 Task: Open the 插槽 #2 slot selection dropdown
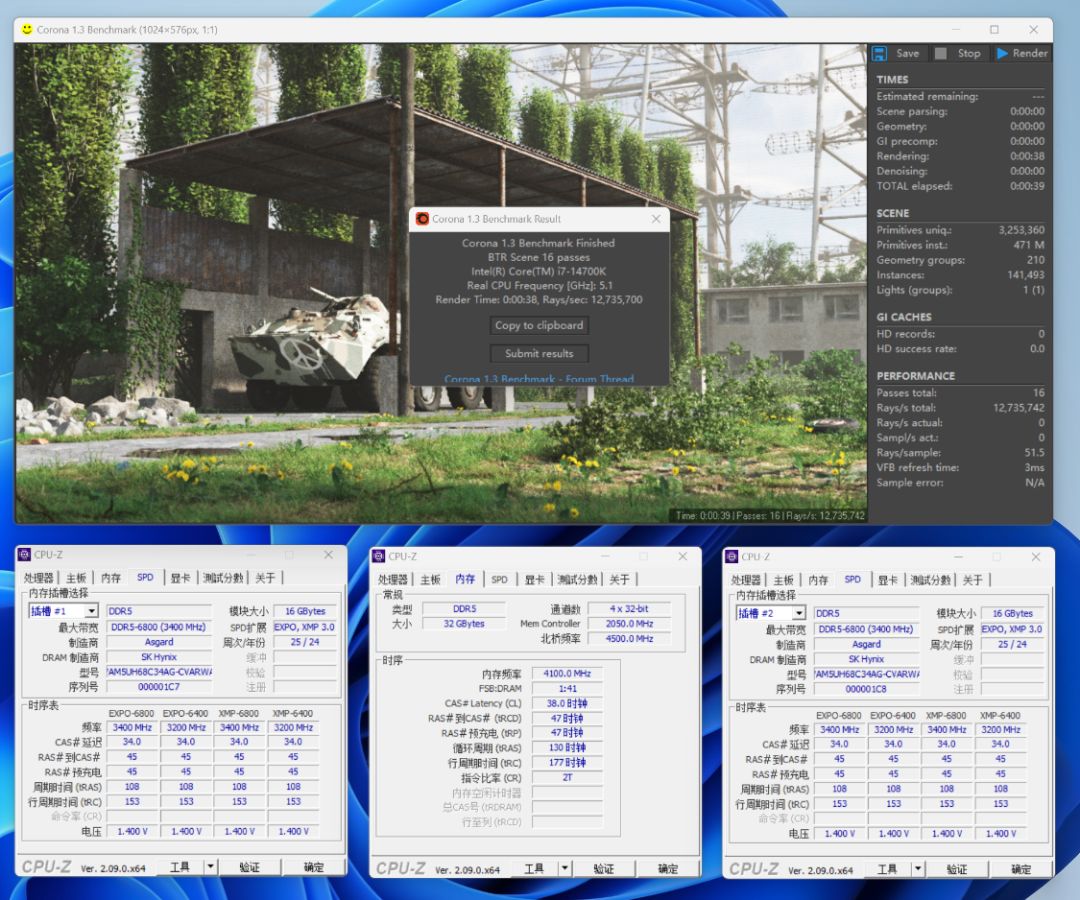798,613
